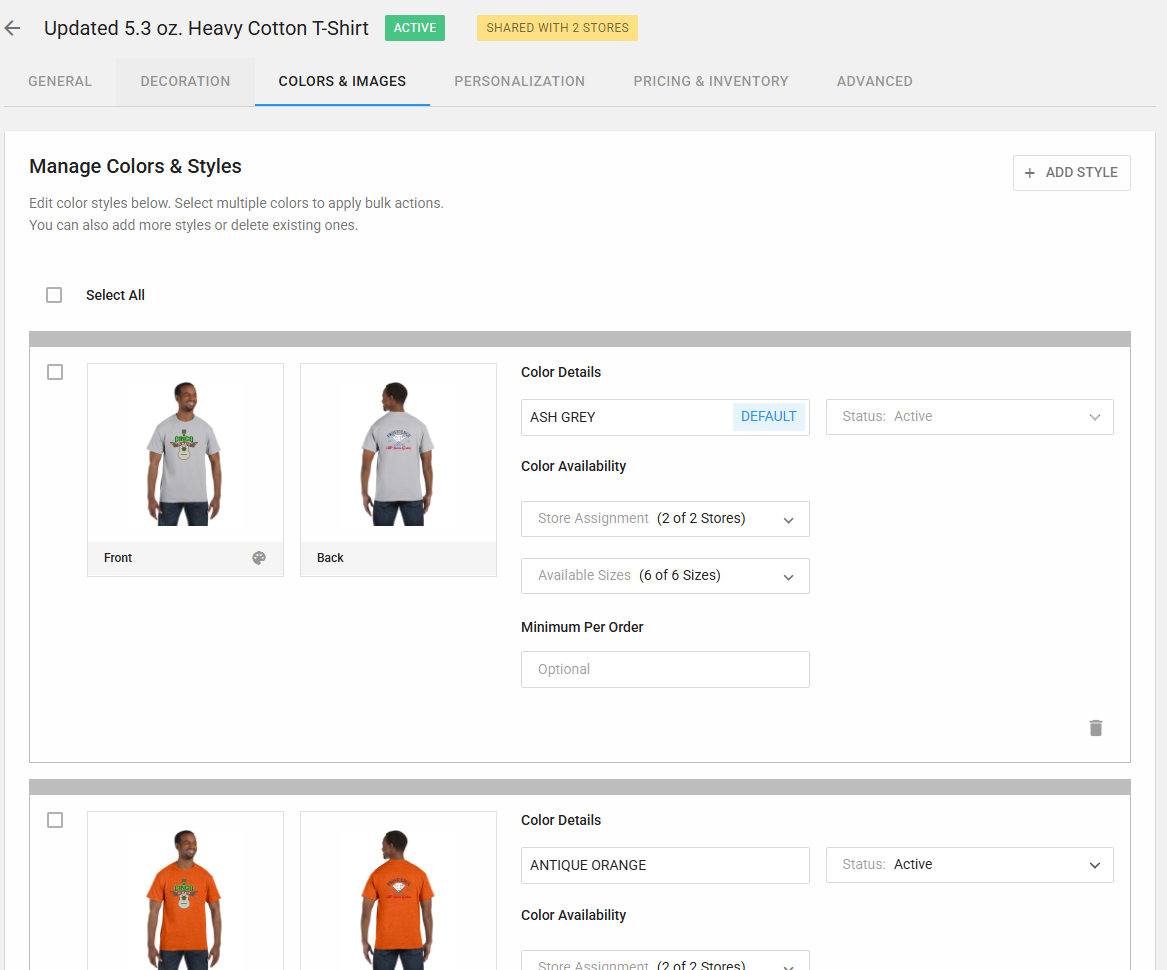The width and height of the screenshot is (1167, 970).
Task: Click the palette icon on Front image
Action: pos(259,558)
